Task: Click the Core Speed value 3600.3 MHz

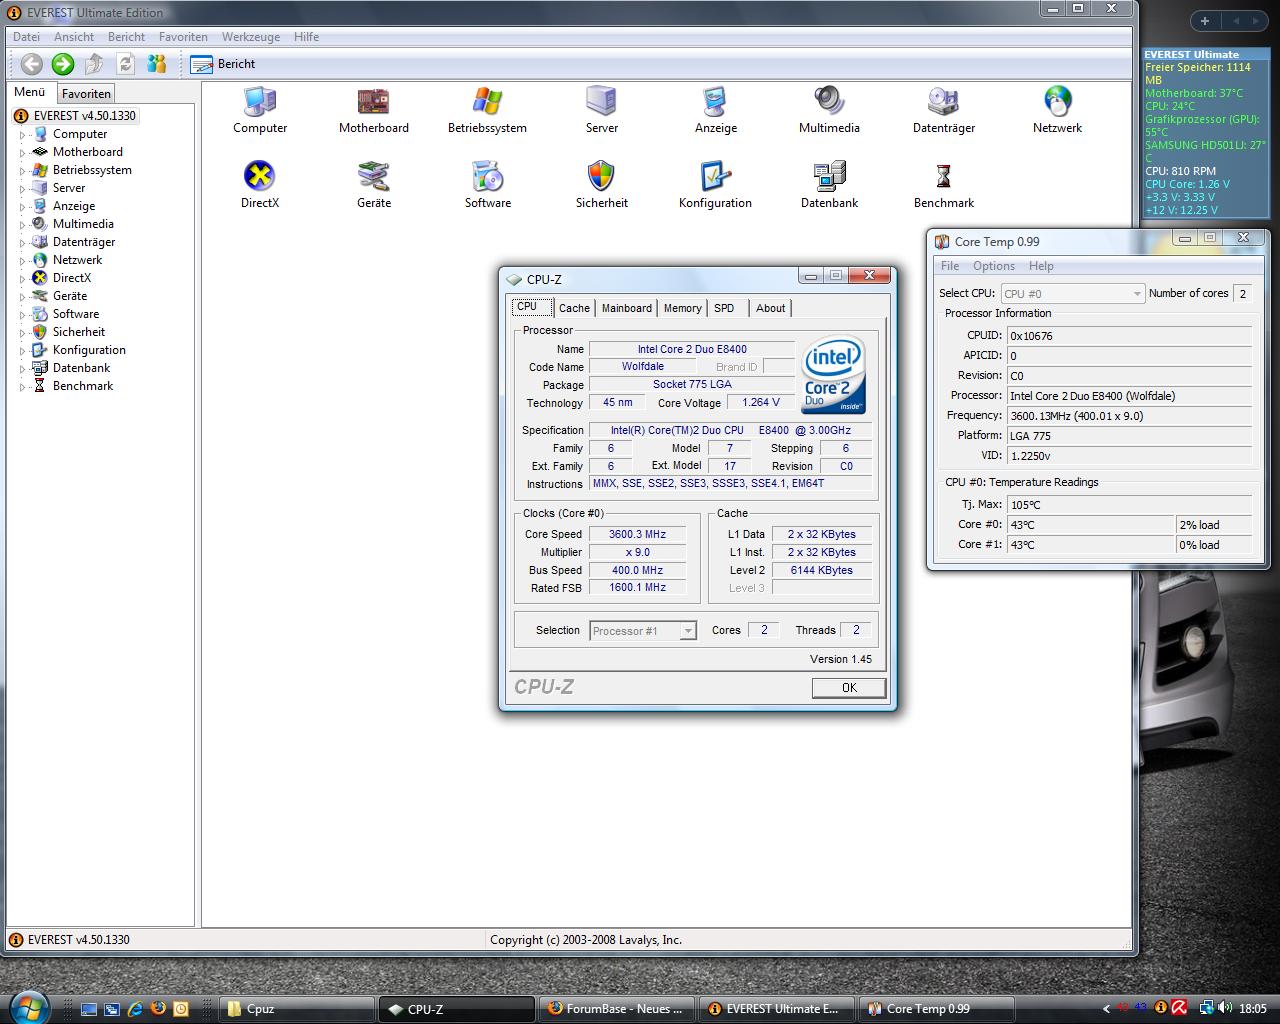Action: pos(637,535)
